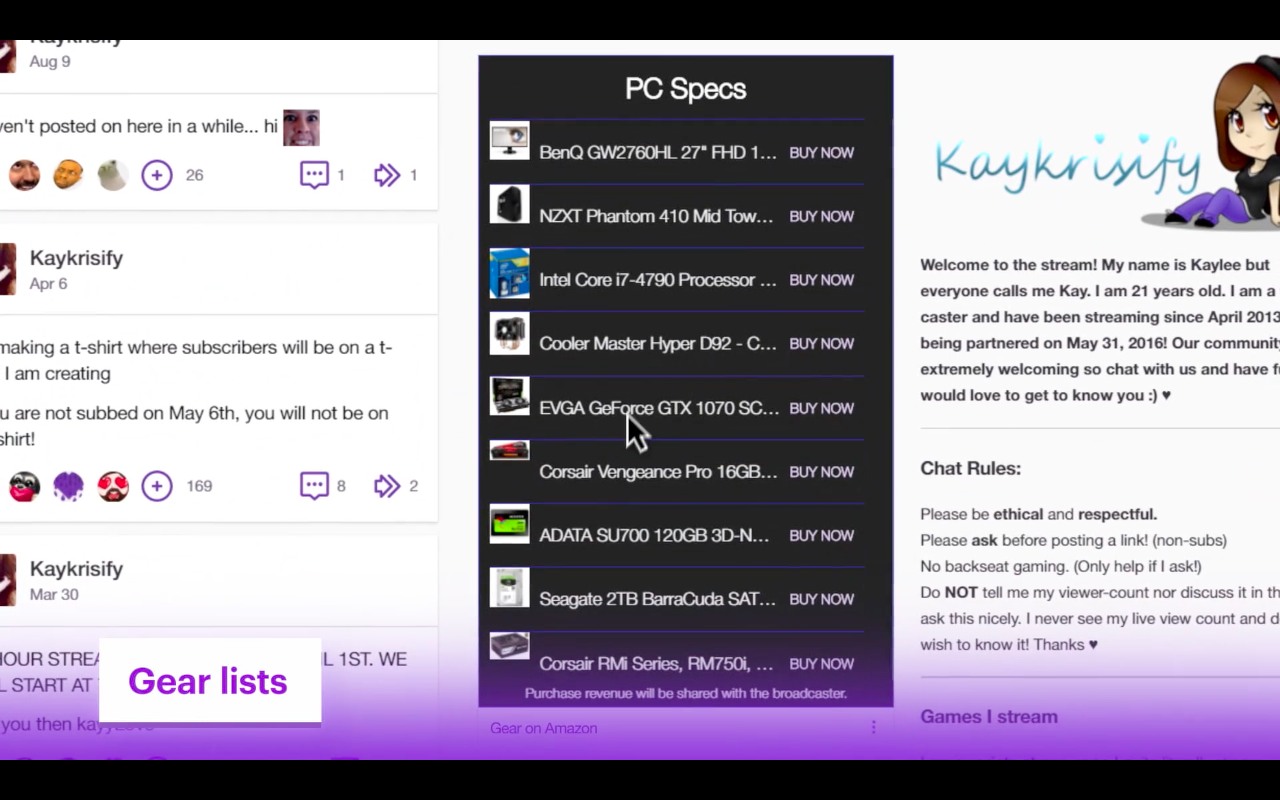The image size is (1280, 800).
Task: Click the Chat Rules heading
Action: [970, 468]
